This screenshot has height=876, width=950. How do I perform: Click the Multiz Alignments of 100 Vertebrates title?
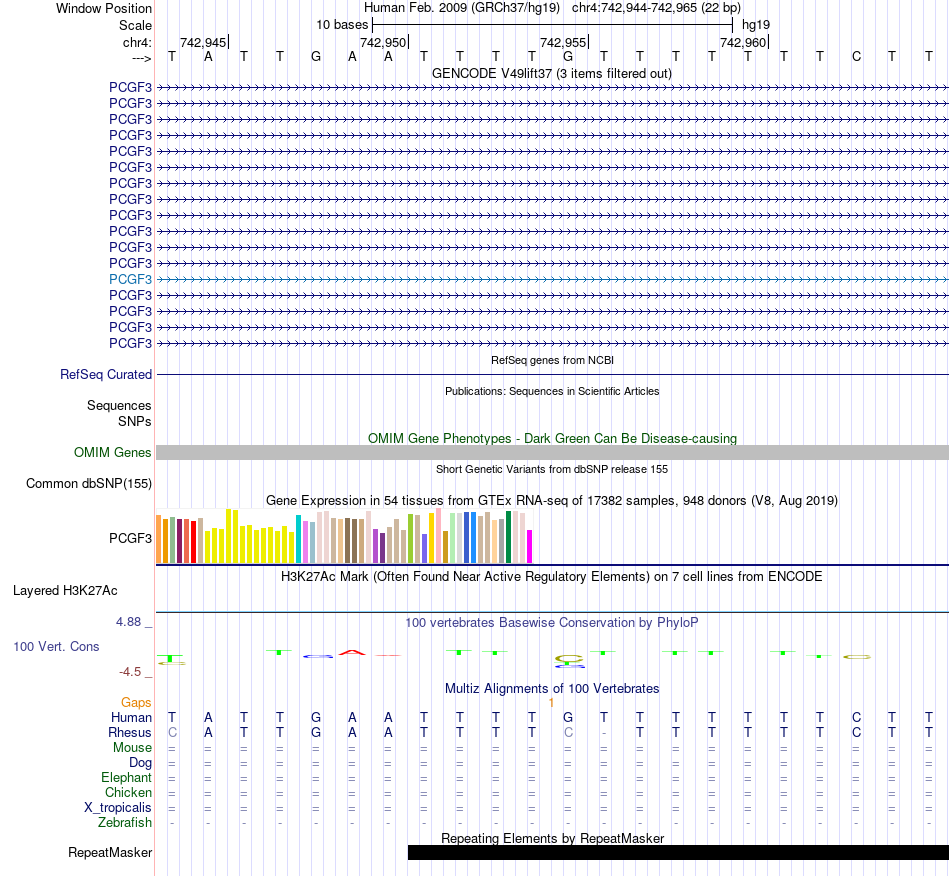(x=552, y=689)
